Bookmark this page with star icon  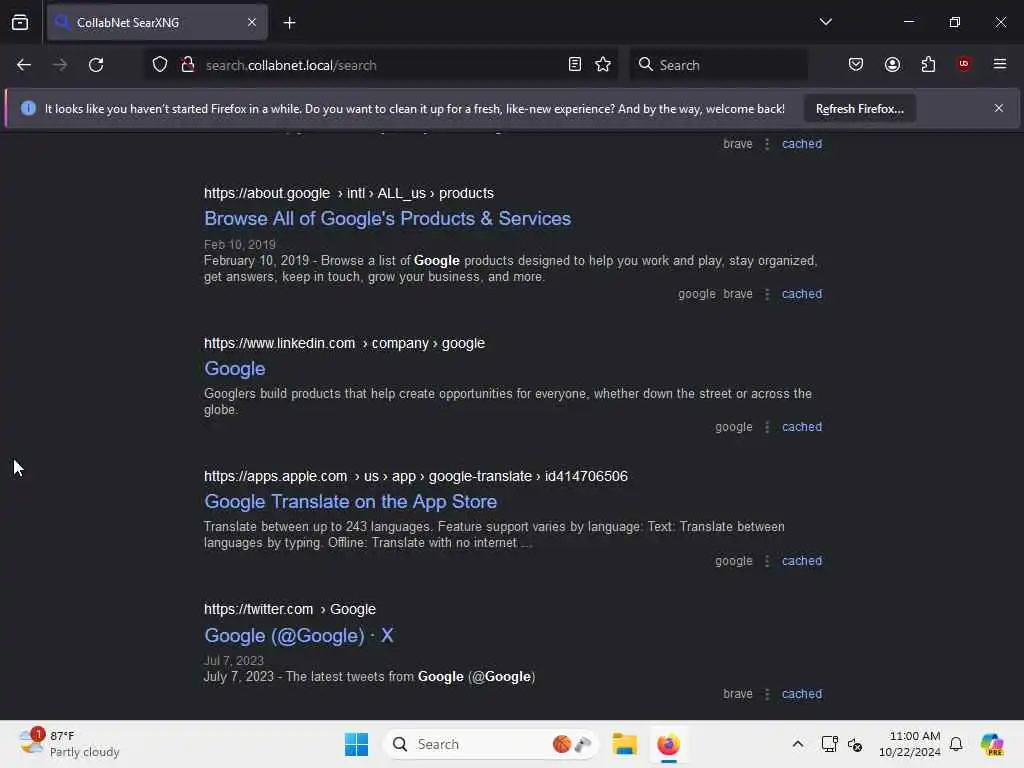click(x=603, y=65)
